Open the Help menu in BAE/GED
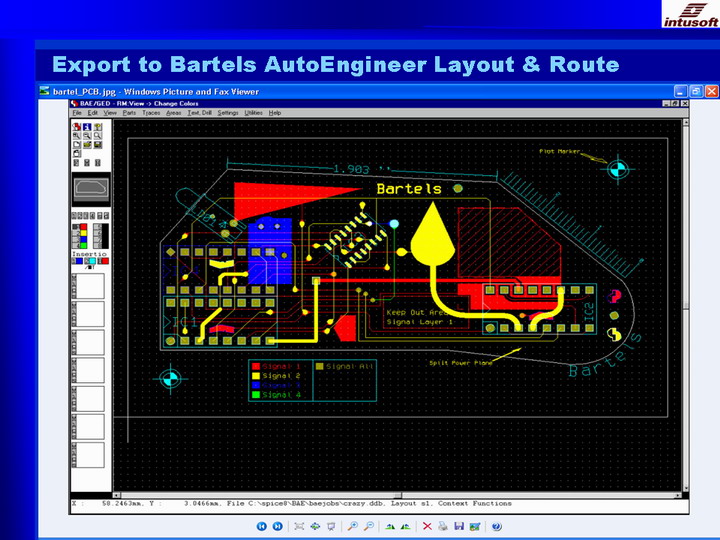This screenshot has width=720, height=540. (x=275, y=112)
